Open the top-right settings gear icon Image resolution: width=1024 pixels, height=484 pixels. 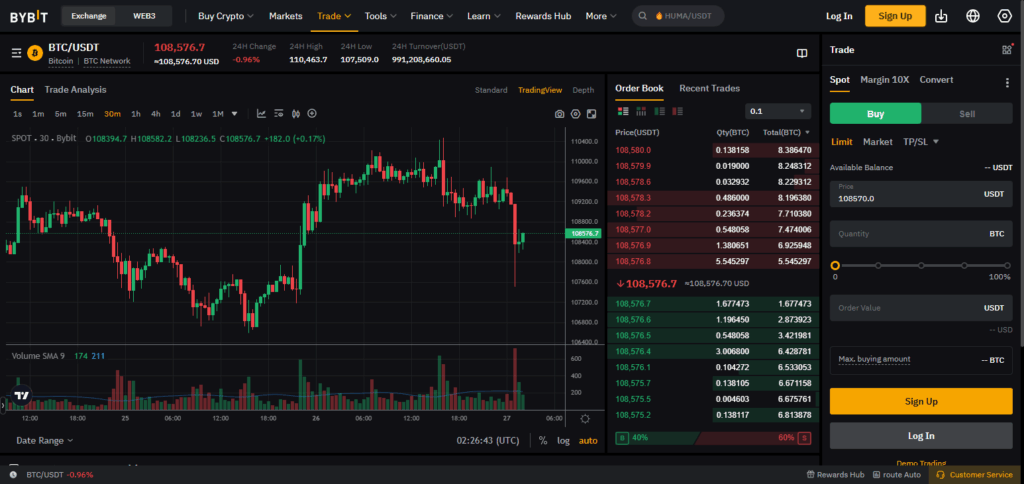click(1004, 16)
